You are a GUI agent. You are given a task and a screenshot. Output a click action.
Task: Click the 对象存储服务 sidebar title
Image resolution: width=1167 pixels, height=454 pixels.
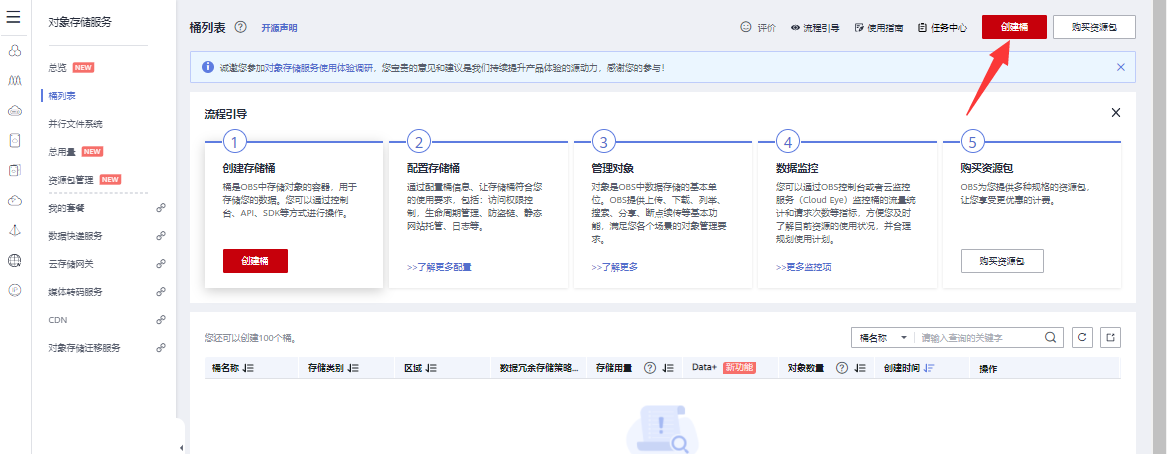pos(80,22)
